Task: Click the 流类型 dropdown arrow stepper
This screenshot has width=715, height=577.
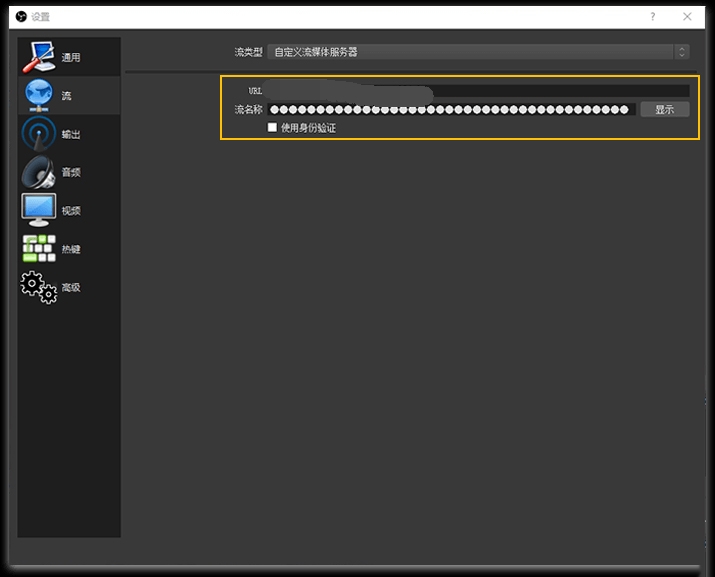Action: click(x=682, y=52)
